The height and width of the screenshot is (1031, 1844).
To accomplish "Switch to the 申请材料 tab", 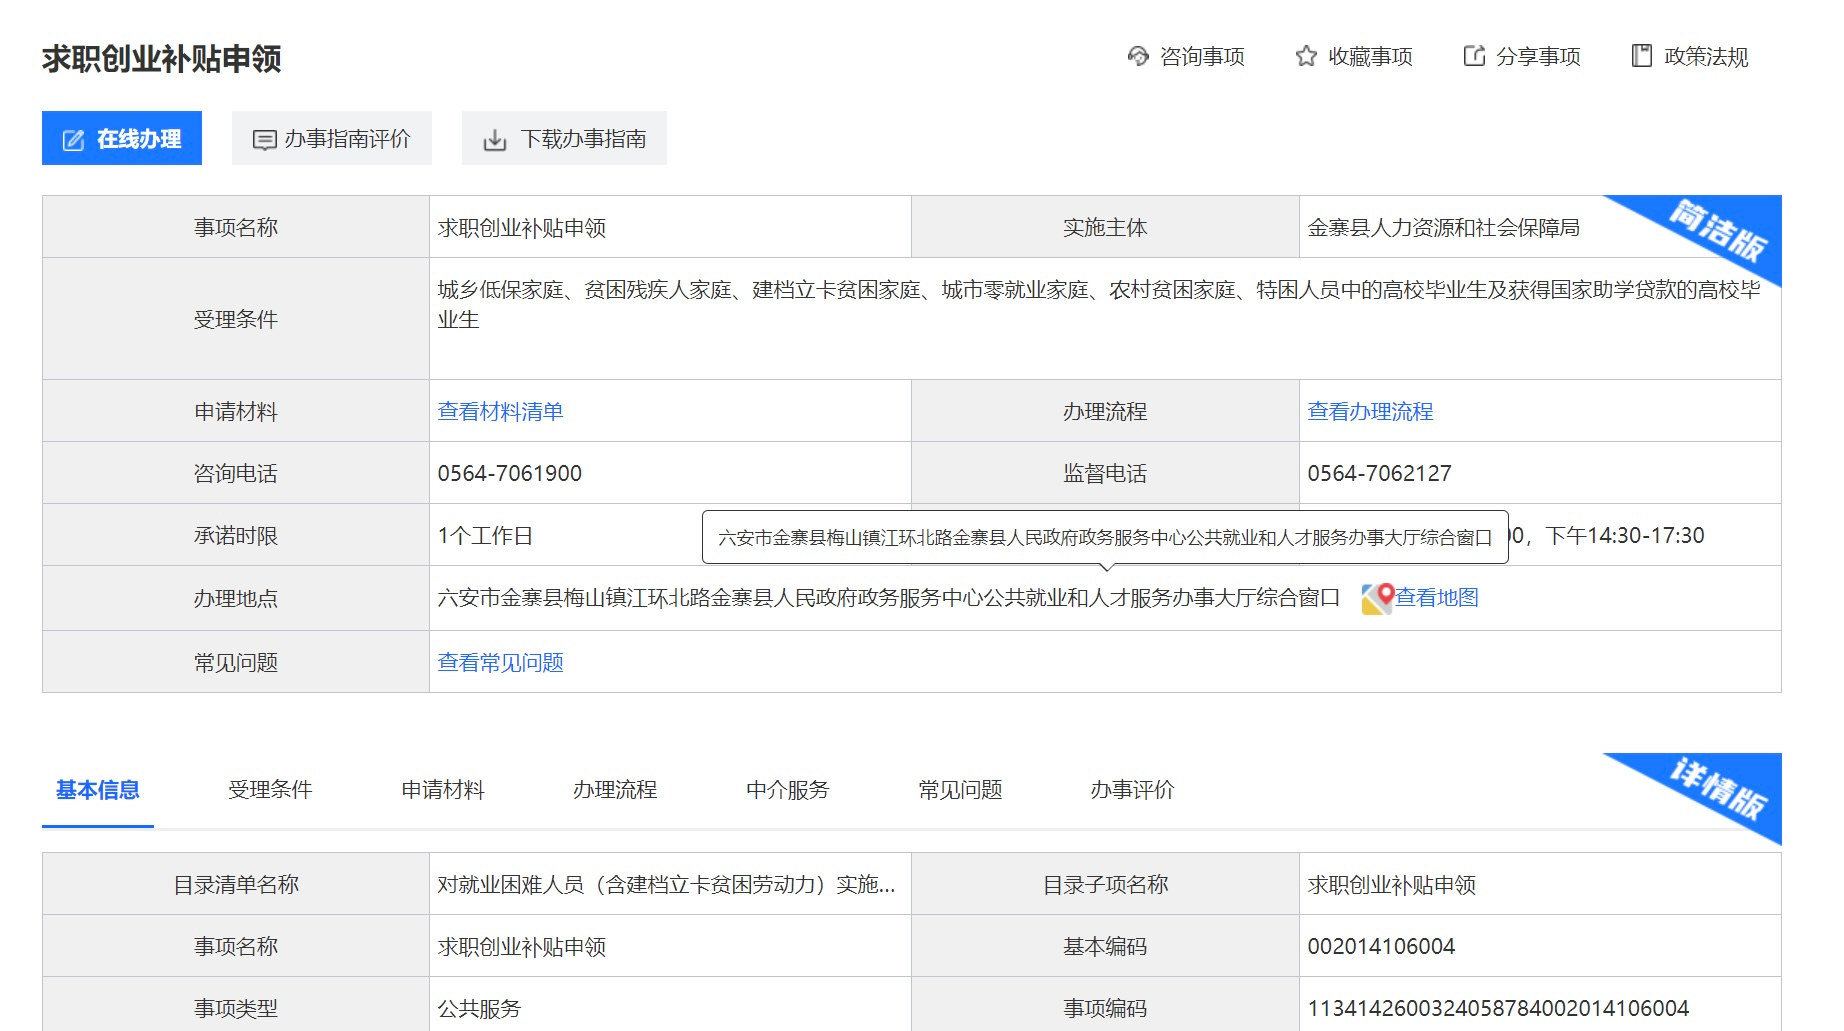I will (x=443, y=790).
